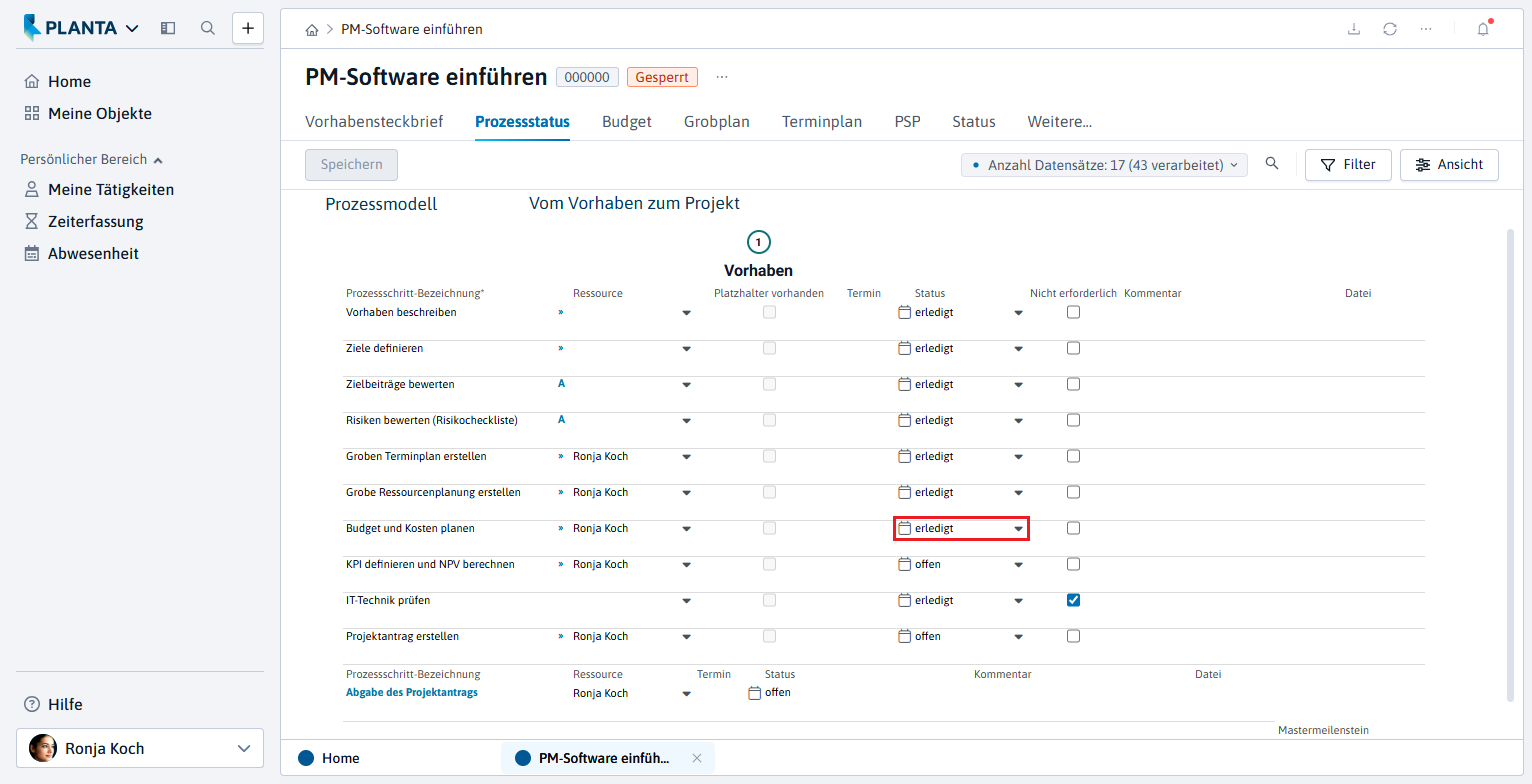1532x784 pixels.
Task: Uncheck Nicht erforderlich for IT-Technik prüfen
Action: (1073, 600)
